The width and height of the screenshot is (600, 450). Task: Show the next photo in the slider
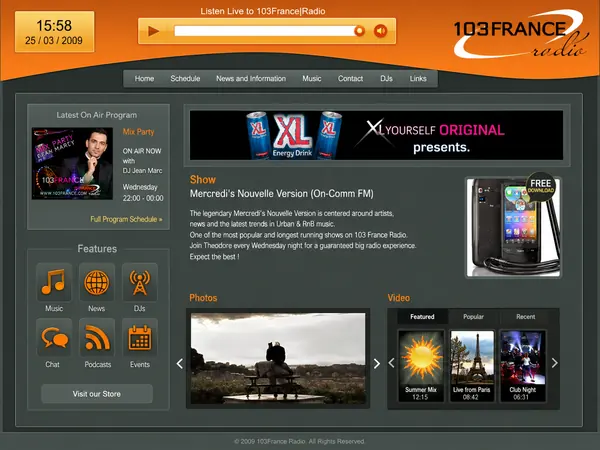[377, 364]
